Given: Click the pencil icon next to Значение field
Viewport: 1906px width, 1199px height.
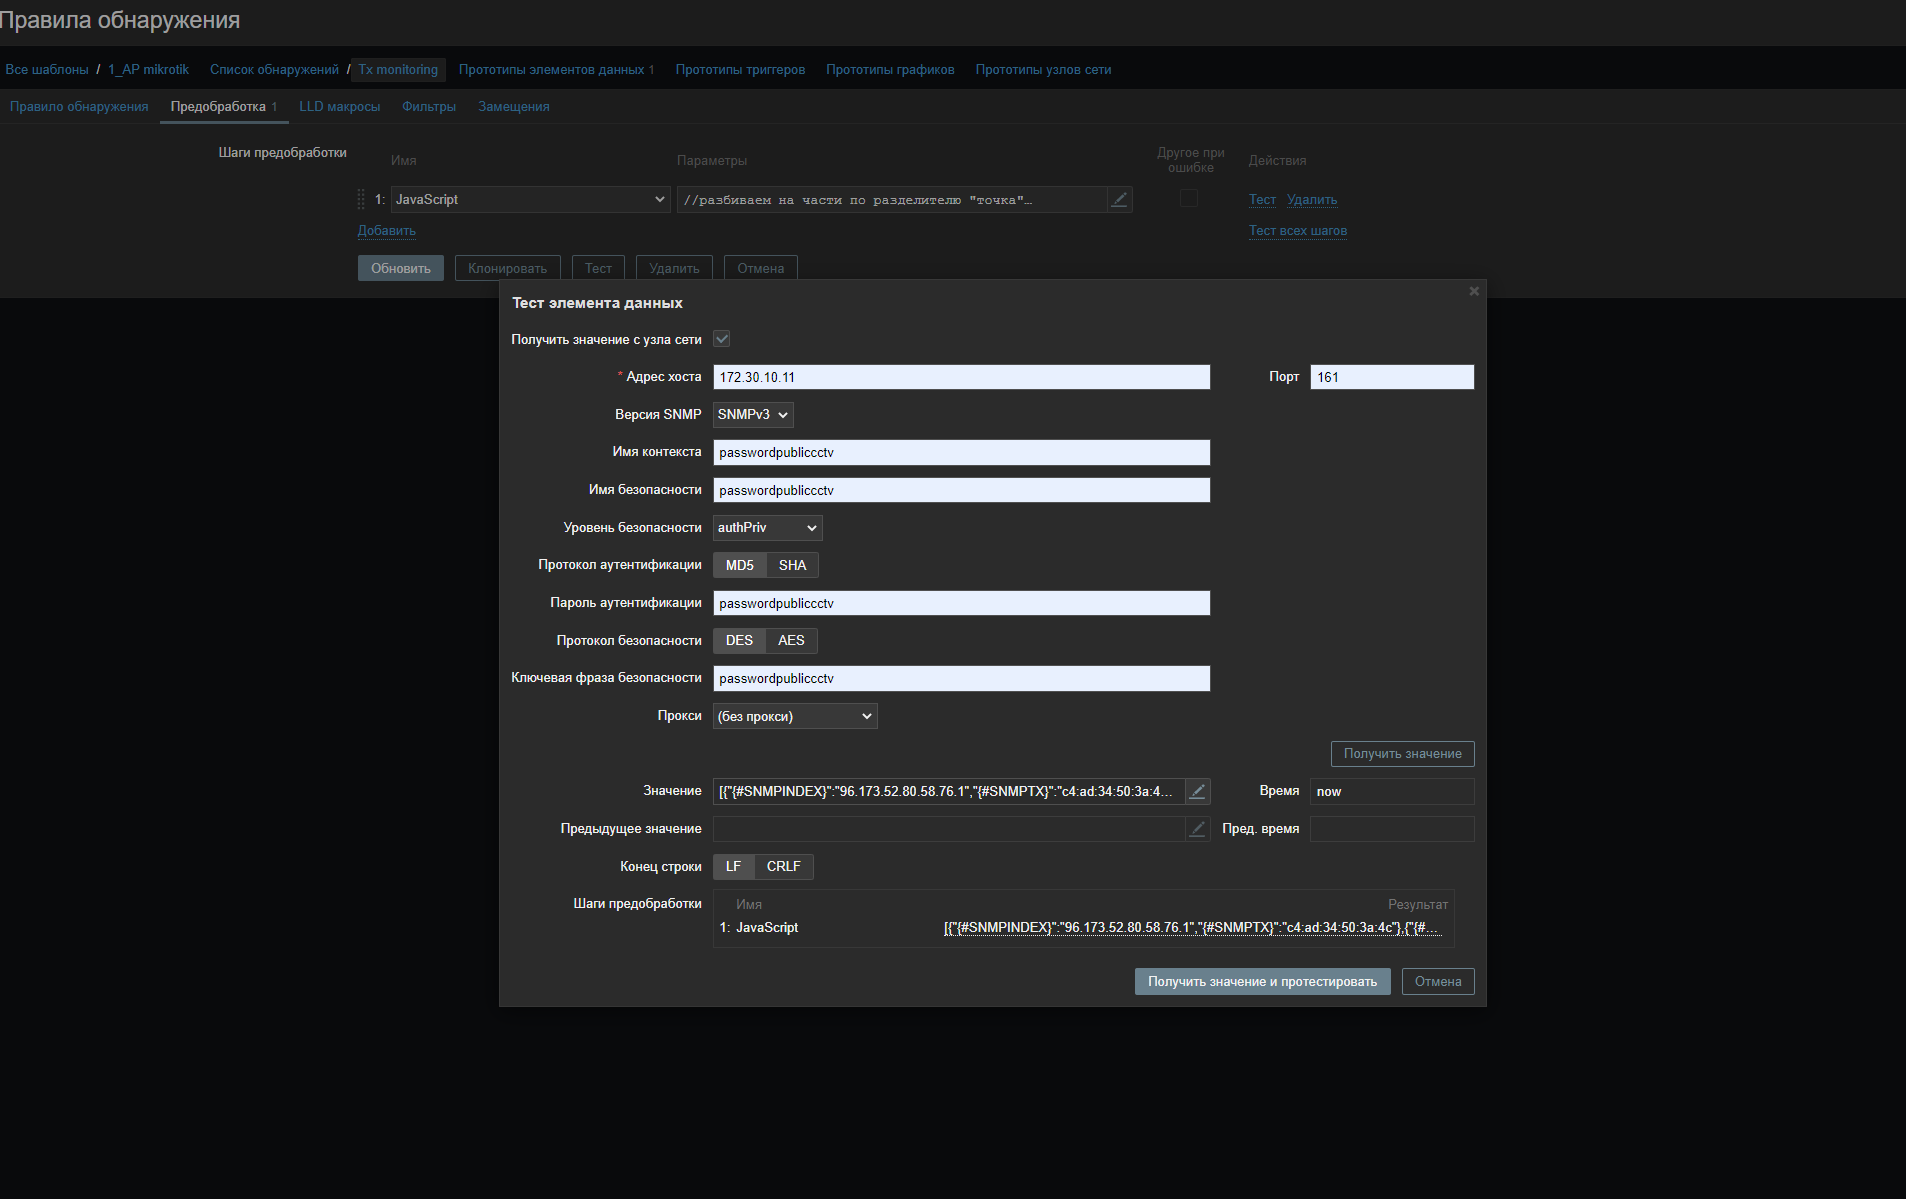Looking at the screenshot, I should (x=1197, y=791).
